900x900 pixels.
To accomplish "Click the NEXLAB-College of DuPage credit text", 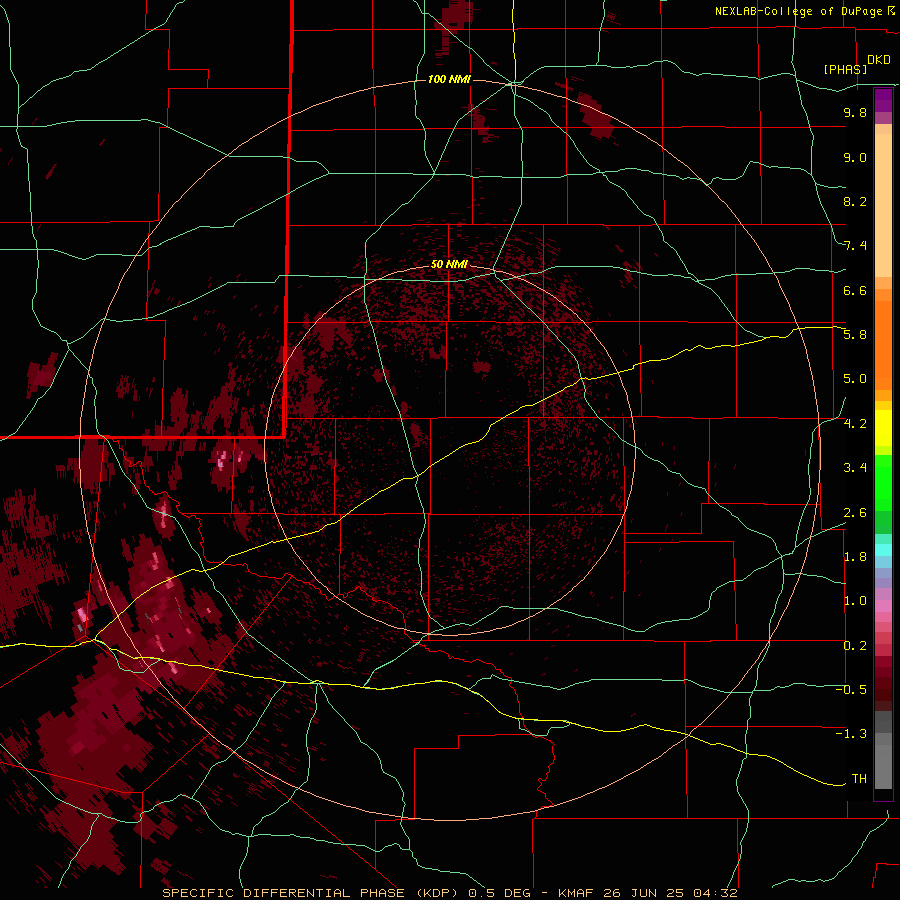I will [x=800, y=11].
